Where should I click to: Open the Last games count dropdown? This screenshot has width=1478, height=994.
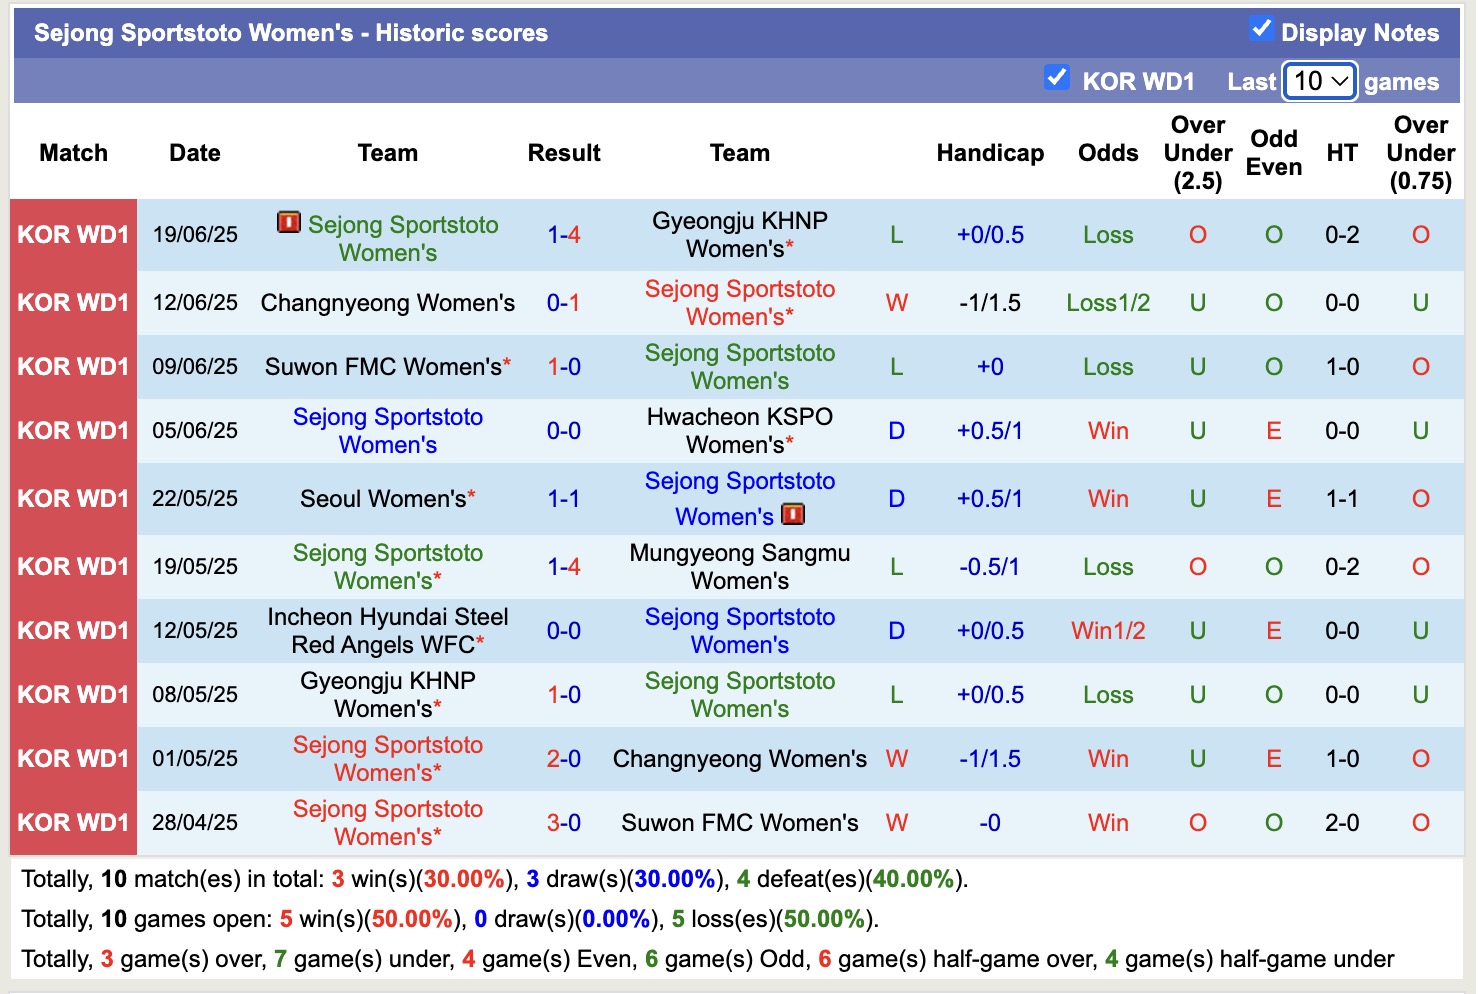[1319, 81]
